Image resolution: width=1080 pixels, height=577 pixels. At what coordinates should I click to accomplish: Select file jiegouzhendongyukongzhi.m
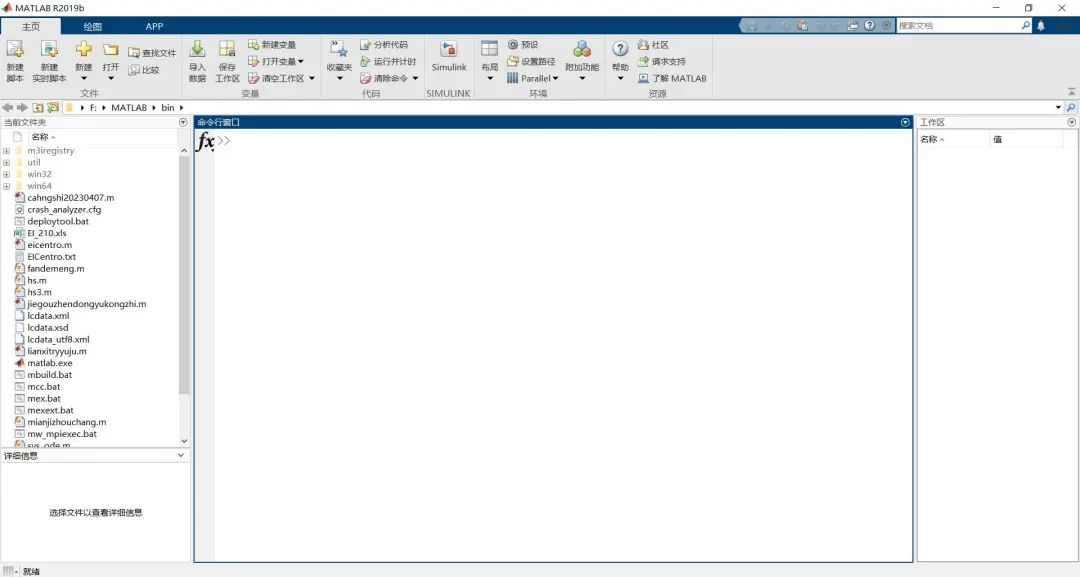tap(86, 304)
